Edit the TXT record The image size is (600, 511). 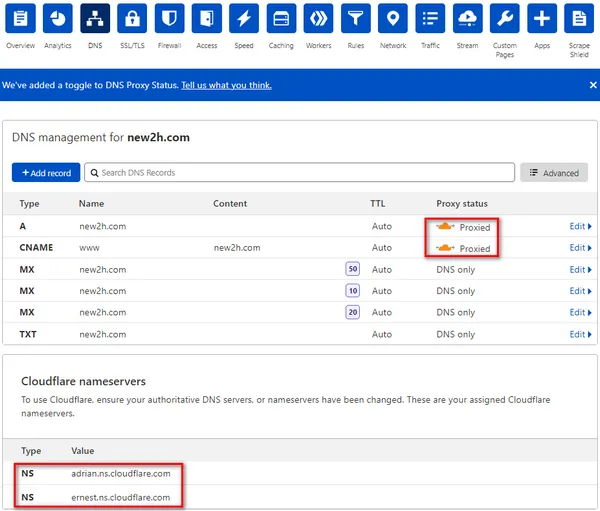580,334
